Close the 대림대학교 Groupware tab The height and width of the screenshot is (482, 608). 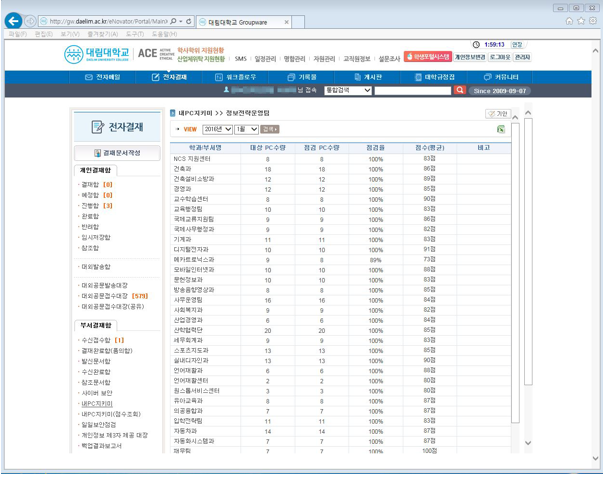tap(287, 22)
